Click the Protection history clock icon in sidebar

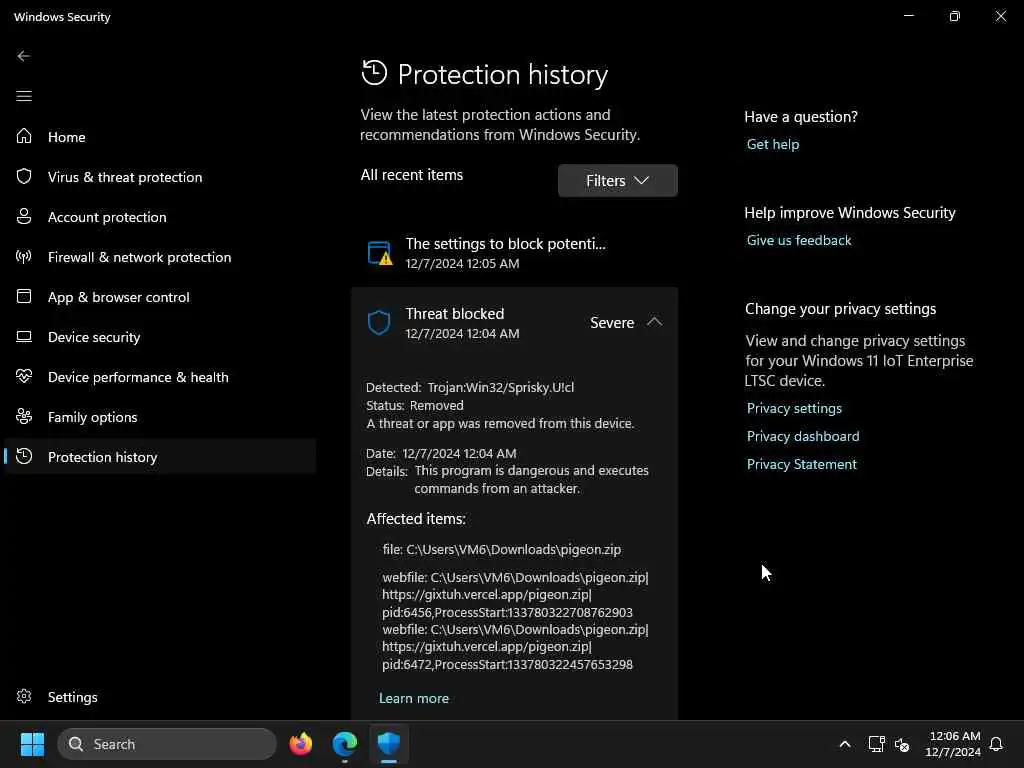(24, 456)
